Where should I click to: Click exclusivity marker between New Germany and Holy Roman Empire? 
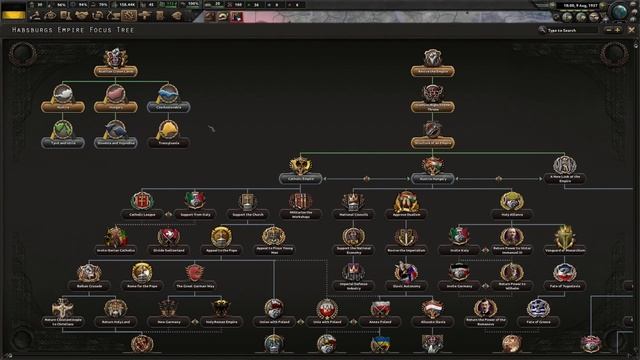(x=195, y=322)
